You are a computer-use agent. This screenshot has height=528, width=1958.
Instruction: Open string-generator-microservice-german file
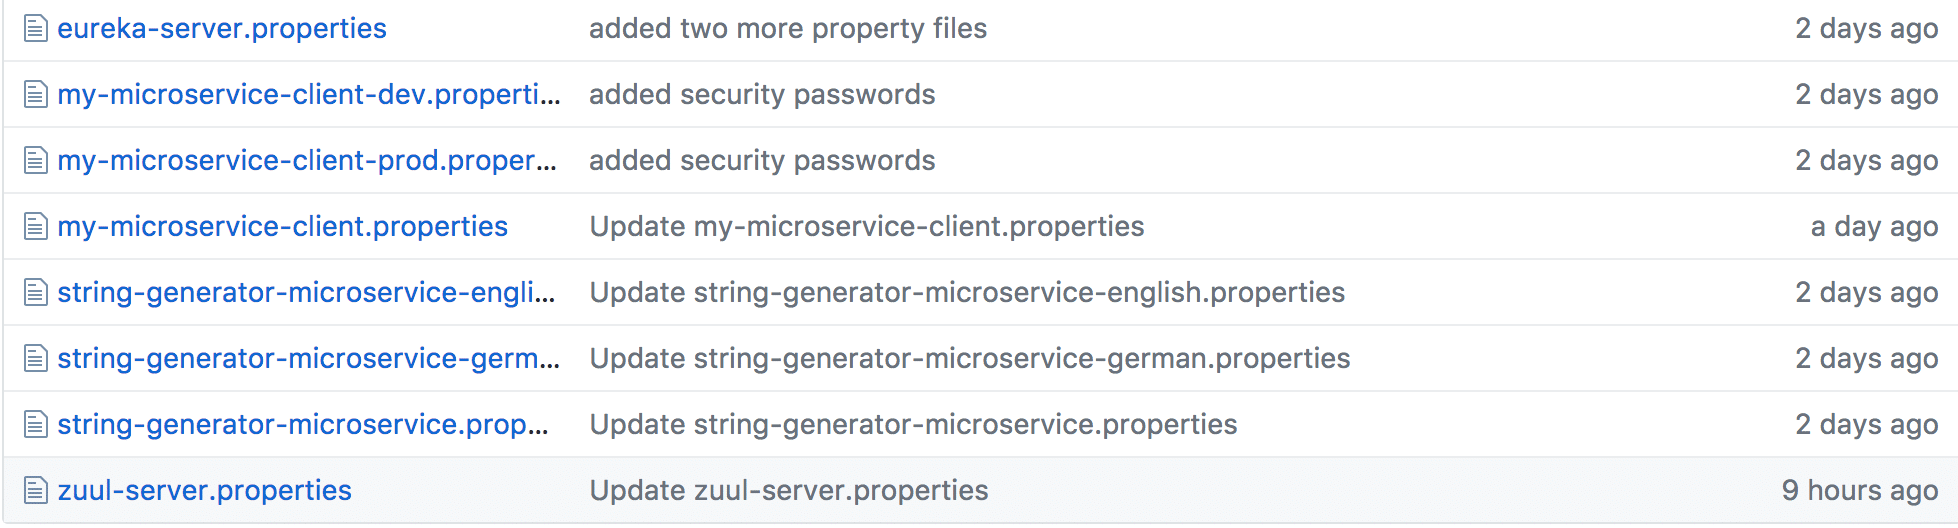pyautogui.click(x=309, y=359)
